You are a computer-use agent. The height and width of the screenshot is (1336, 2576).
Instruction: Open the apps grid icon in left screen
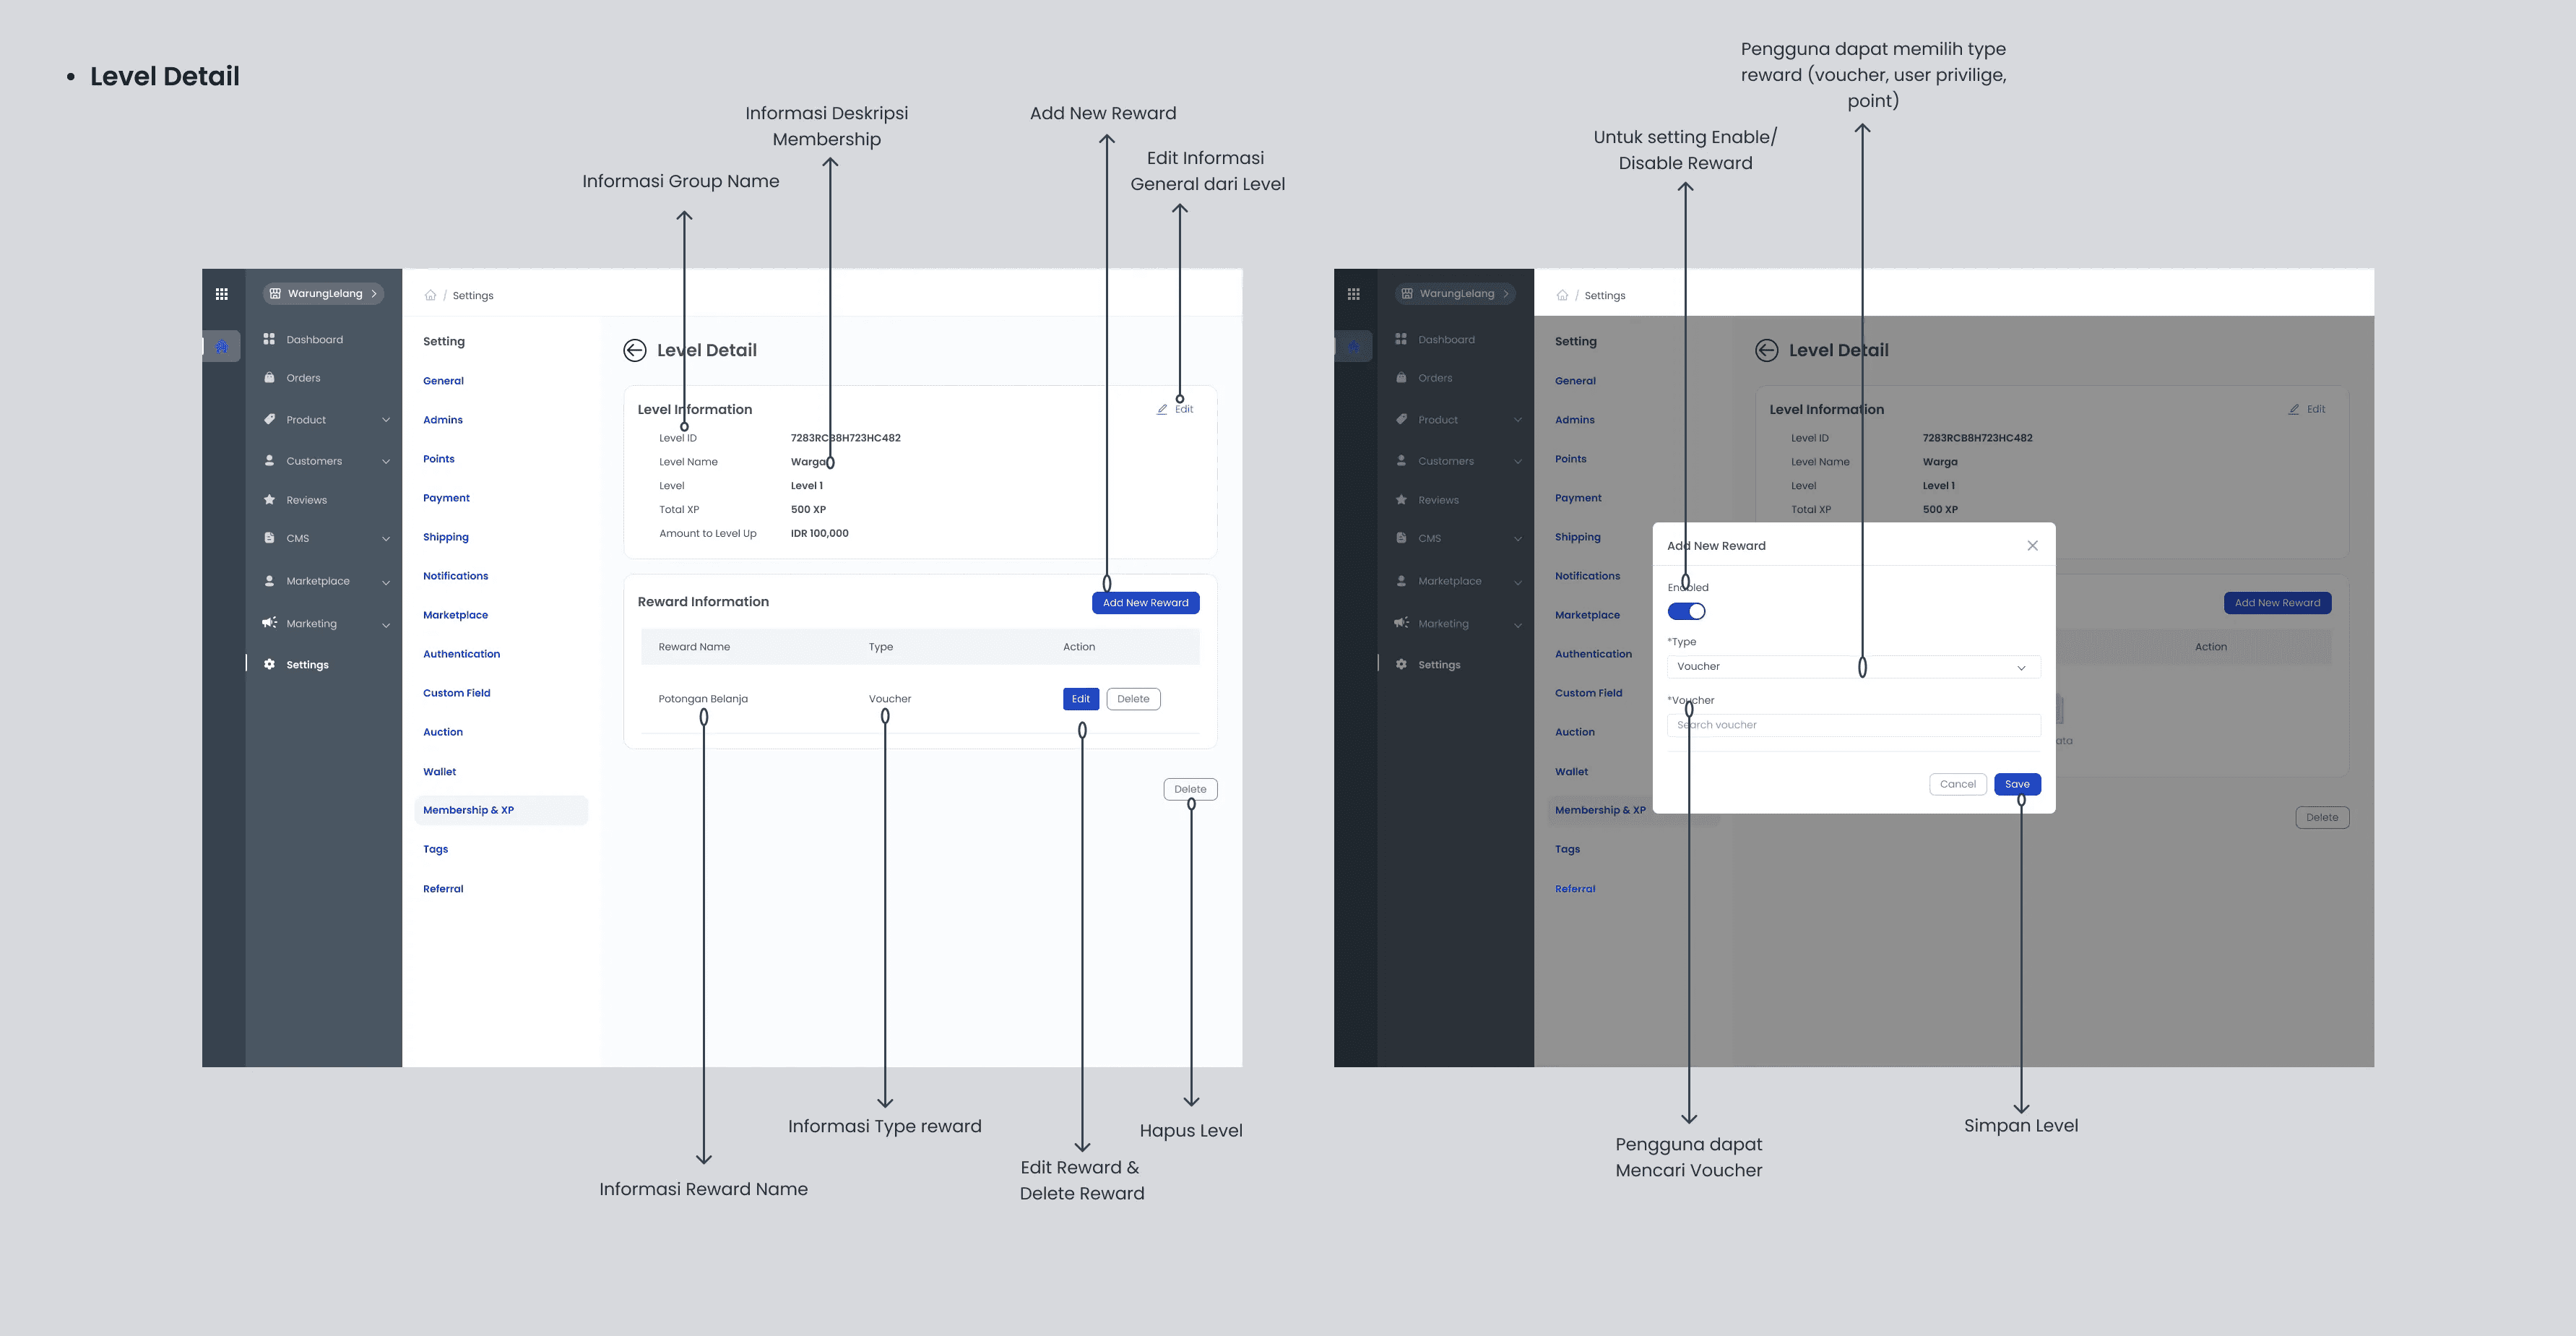tap(222, 294)
